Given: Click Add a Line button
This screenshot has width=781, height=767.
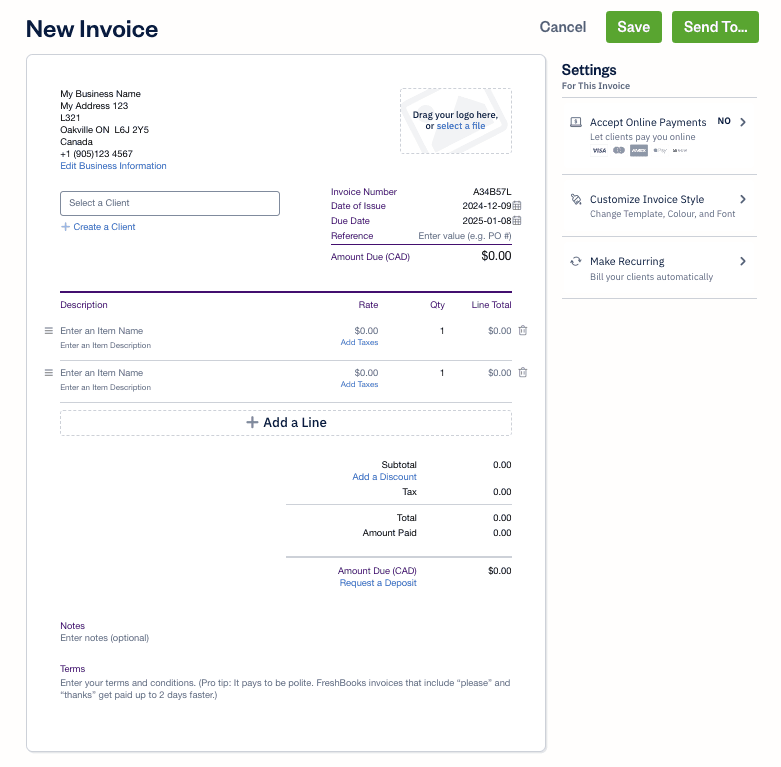Looking at the screenshot, I should click(286, 423).
